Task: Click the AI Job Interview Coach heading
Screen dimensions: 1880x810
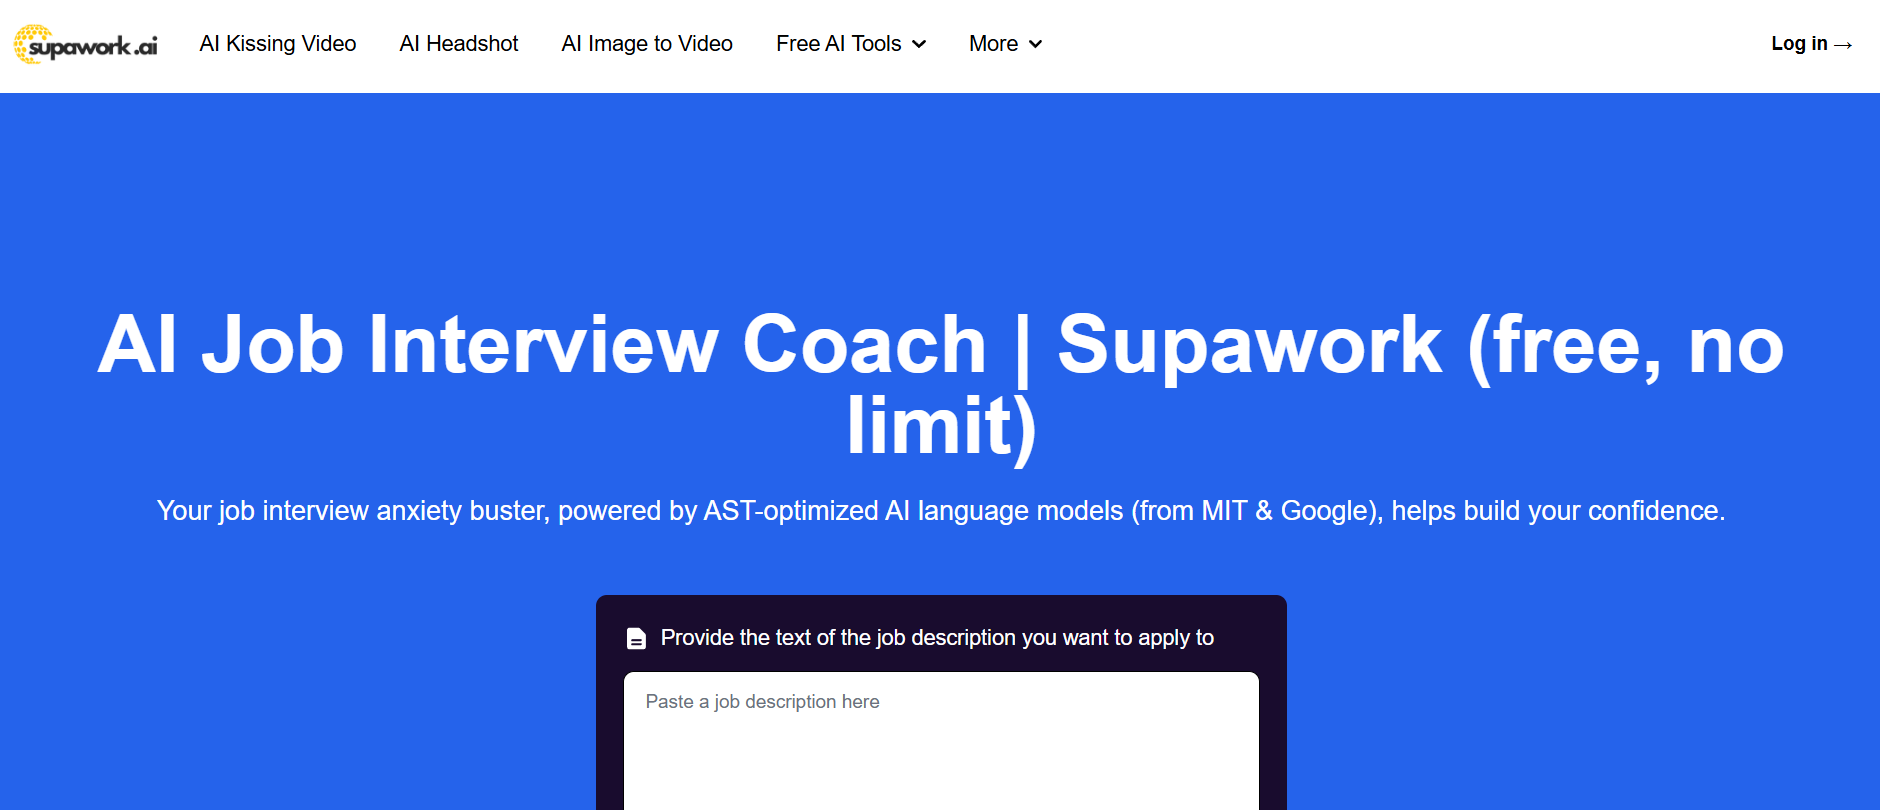Action: click(941, 385)
